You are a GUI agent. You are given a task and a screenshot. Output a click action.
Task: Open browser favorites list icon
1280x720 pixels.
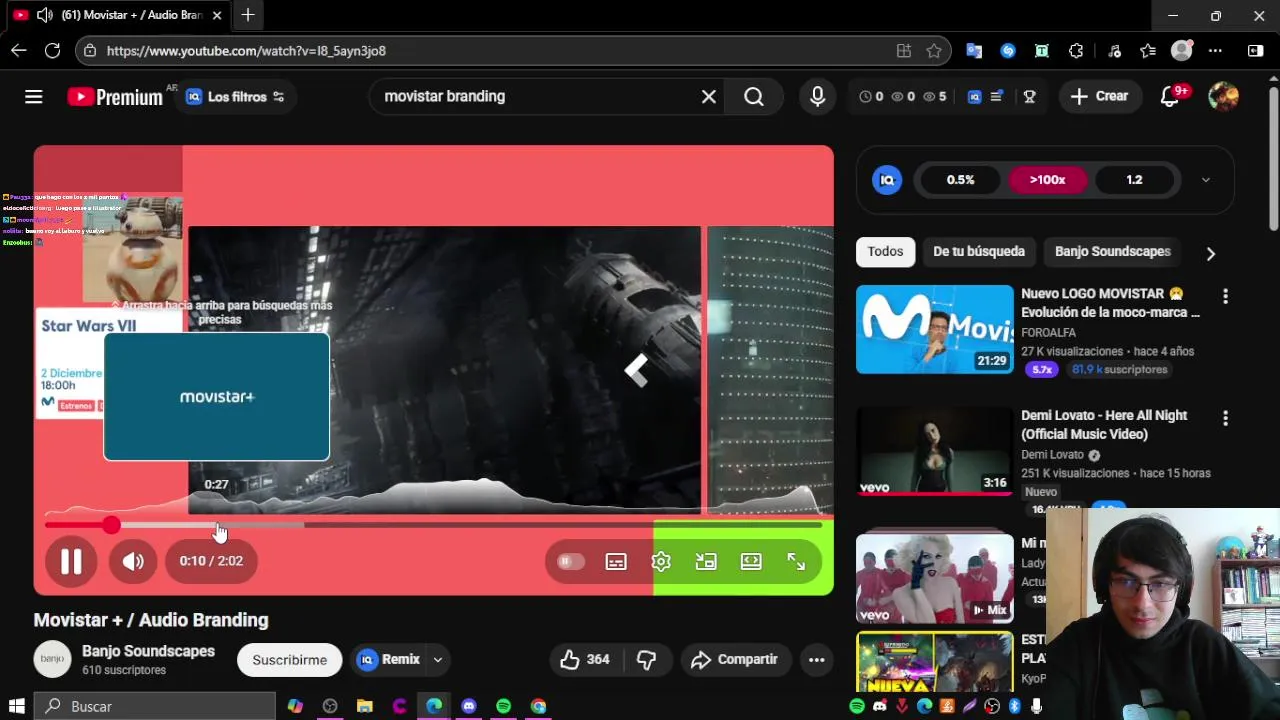(1148, 51)
